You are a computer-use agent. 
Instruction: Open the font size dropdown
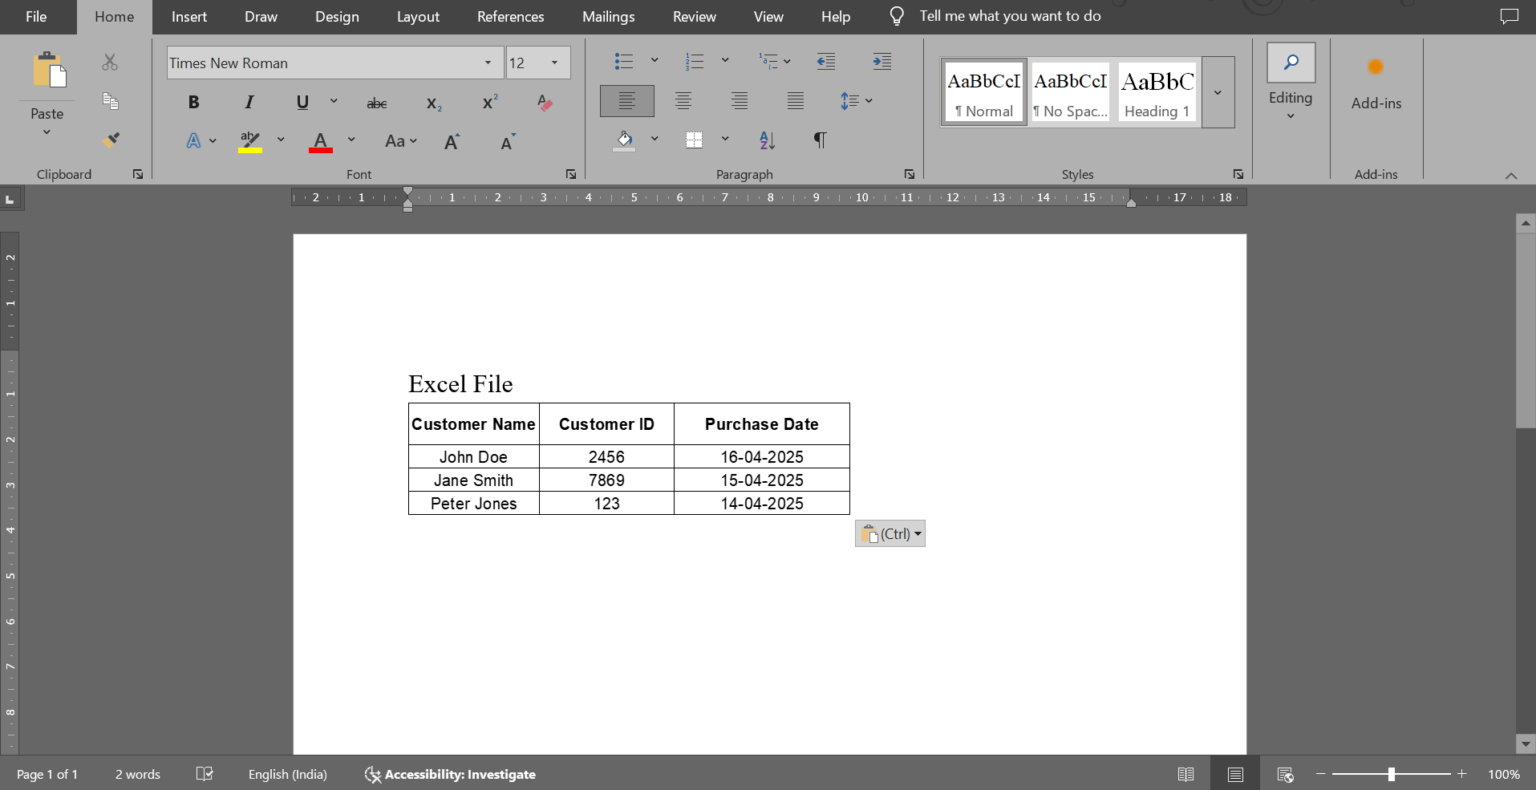(554, 62)
